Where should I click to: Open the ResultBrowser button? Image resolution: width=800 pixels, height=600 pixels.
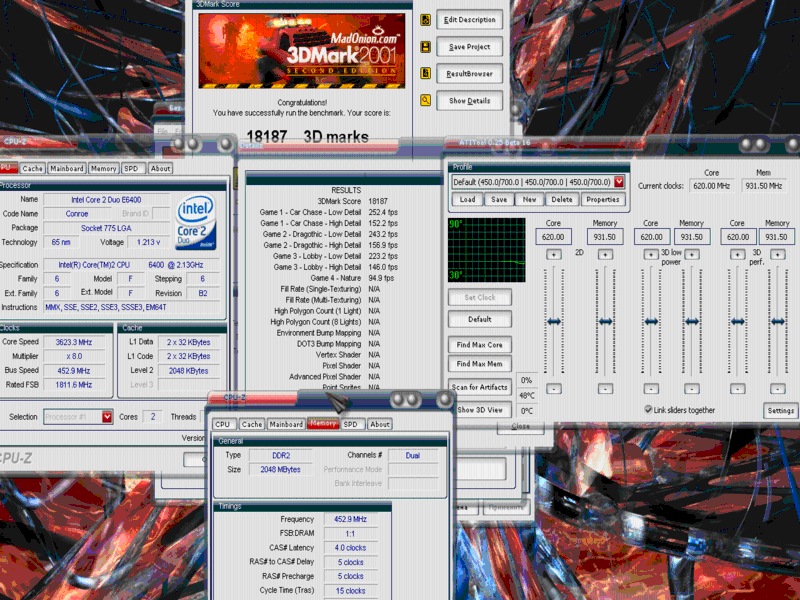pos(469,73)
